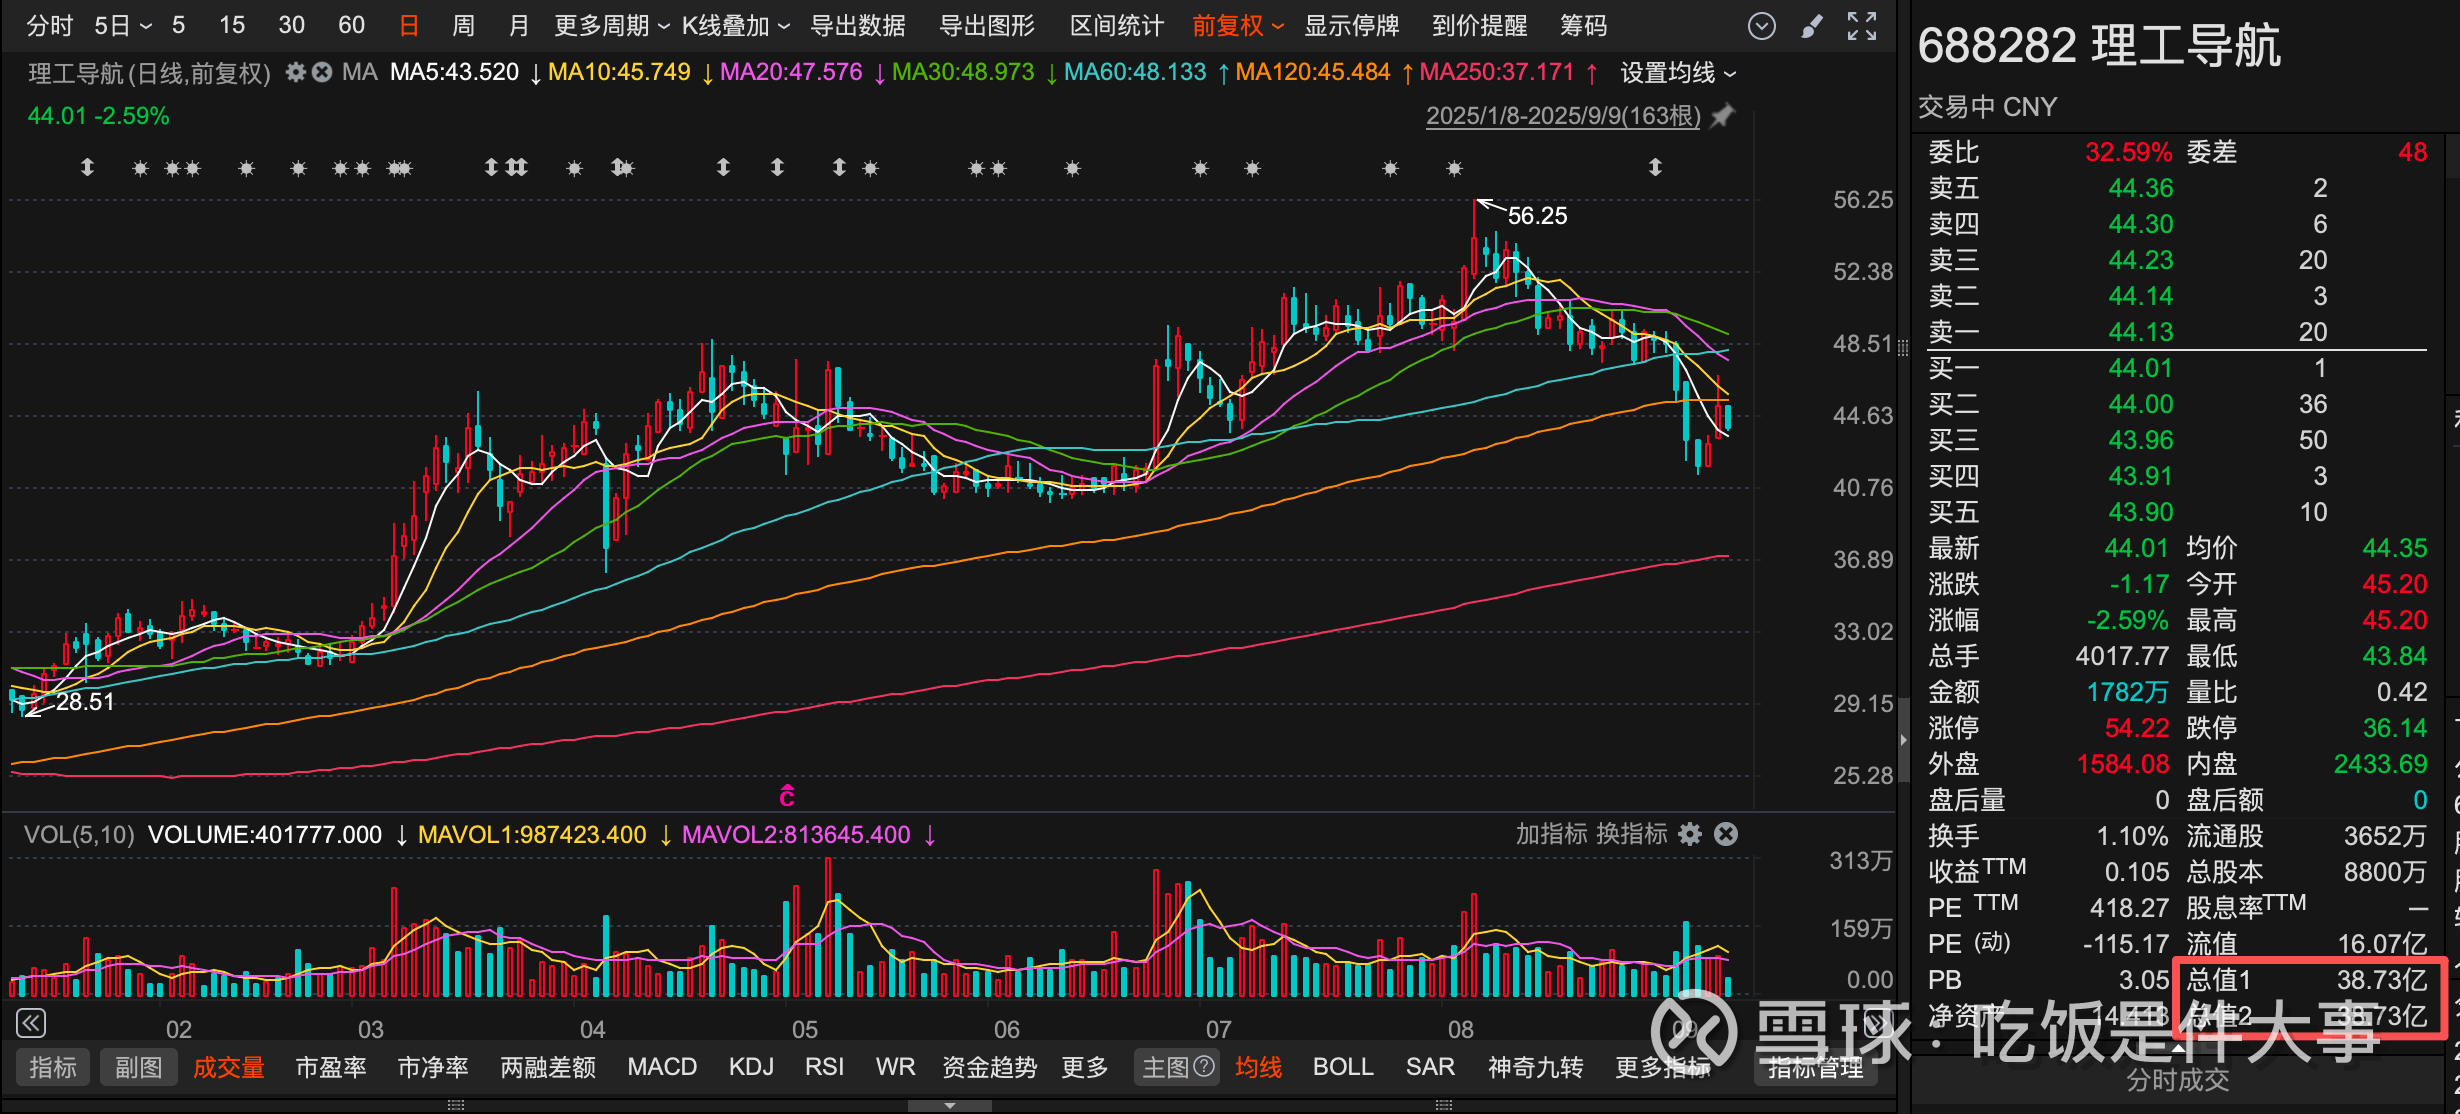Enter fullscreen with the expand arrows icon
Image resolution: width=2460 pixels, height=1114 pixels.
coord(1861,26)
